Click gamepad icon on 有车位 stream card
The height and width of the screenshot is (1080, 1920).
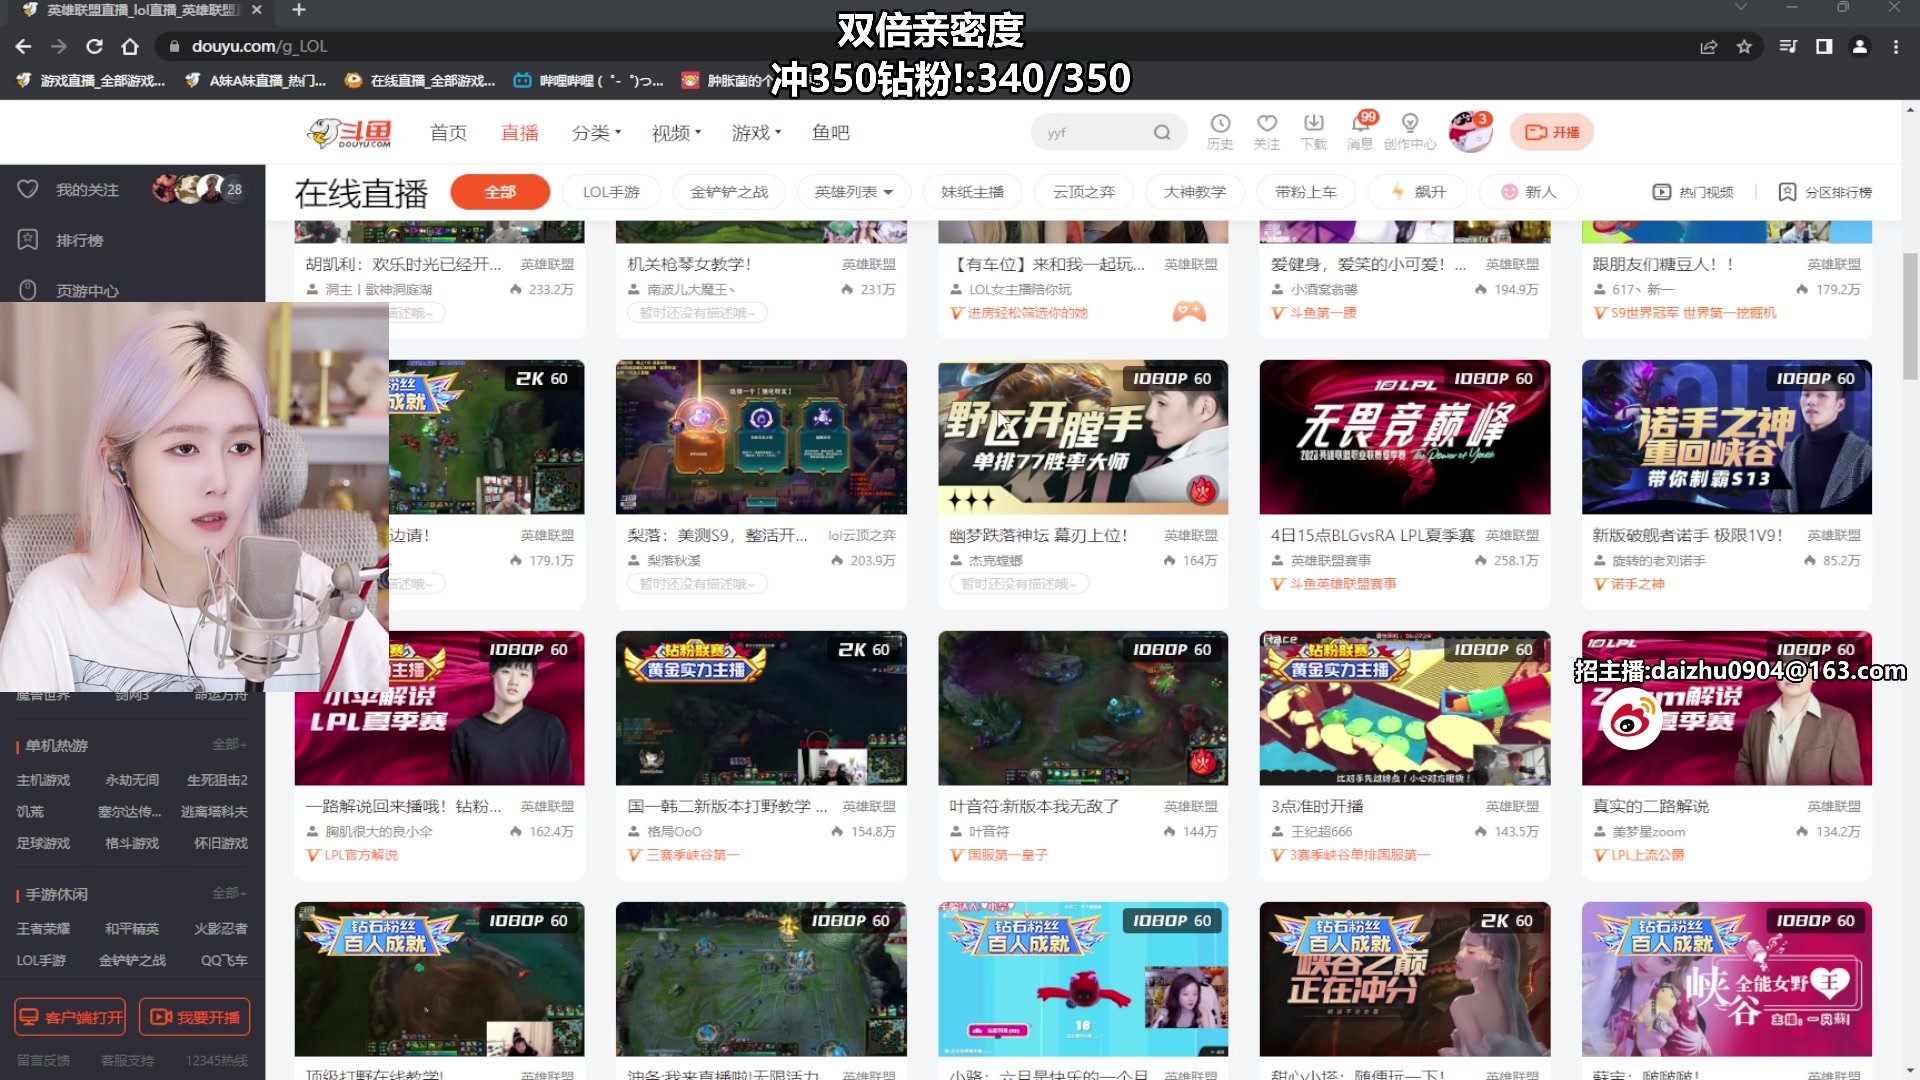coord(1189,311)
